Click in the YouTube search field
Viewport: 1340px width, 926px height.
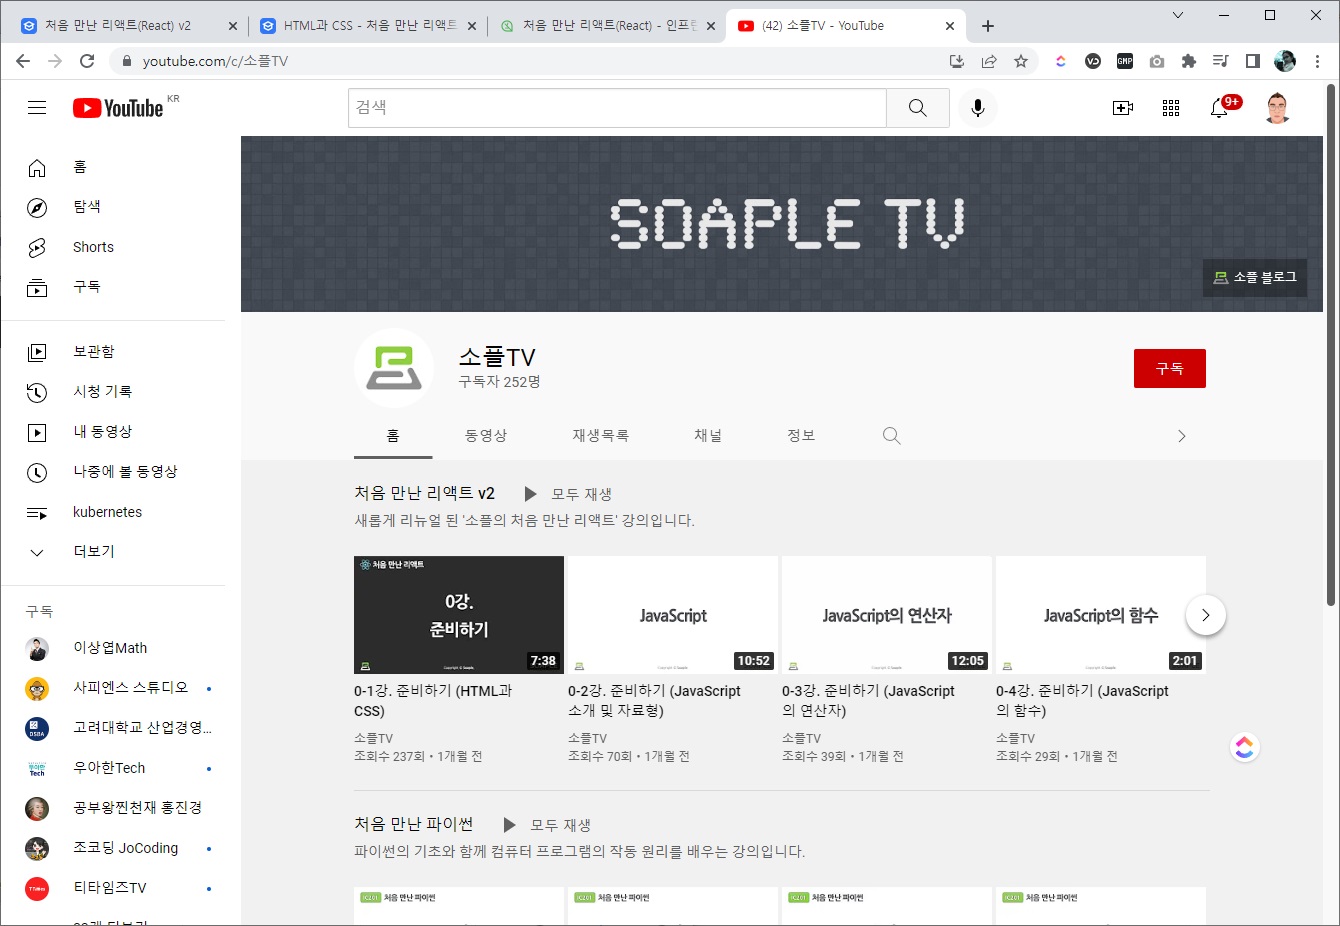pos(618,108)
